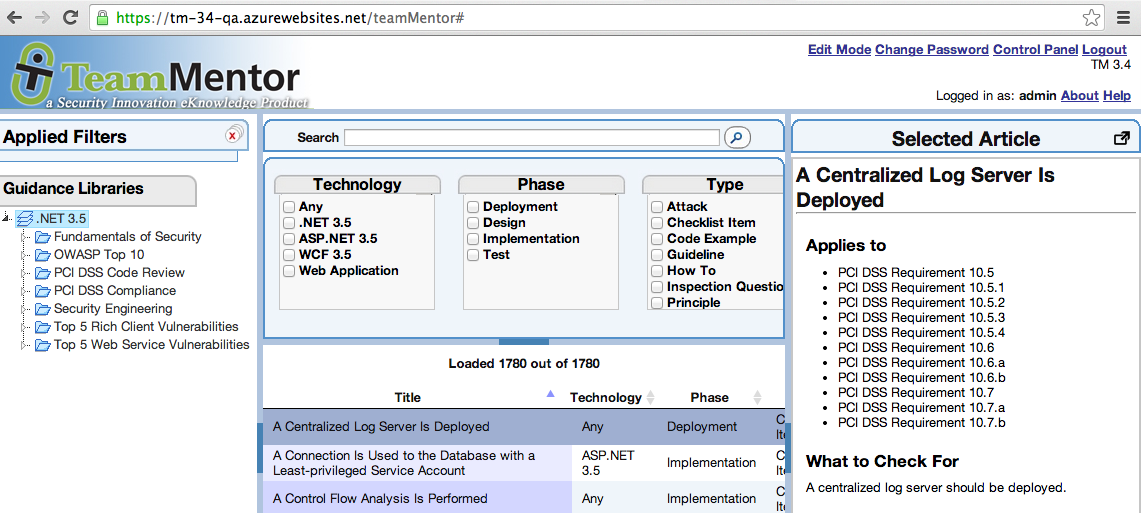Sort the table by Technology column
Viewport: 1141px width, 513px height.
(x=606, y=397)
